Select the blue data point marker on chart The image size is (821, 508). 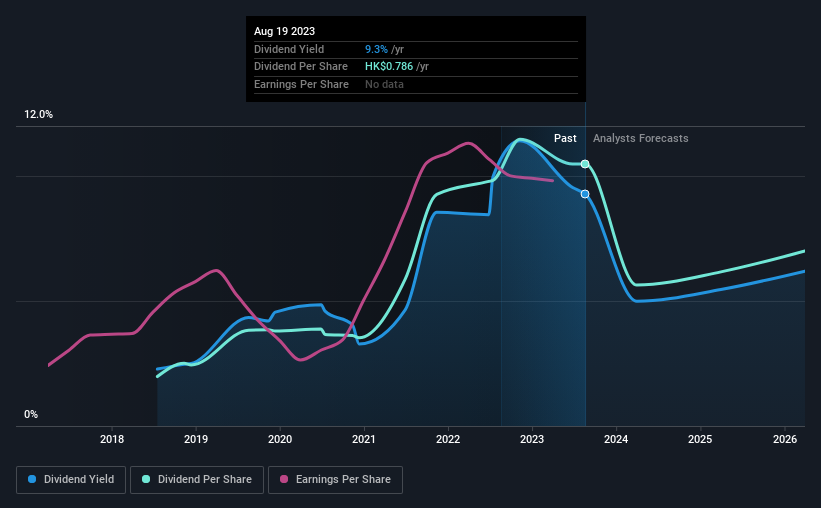[x=585, y=194]
